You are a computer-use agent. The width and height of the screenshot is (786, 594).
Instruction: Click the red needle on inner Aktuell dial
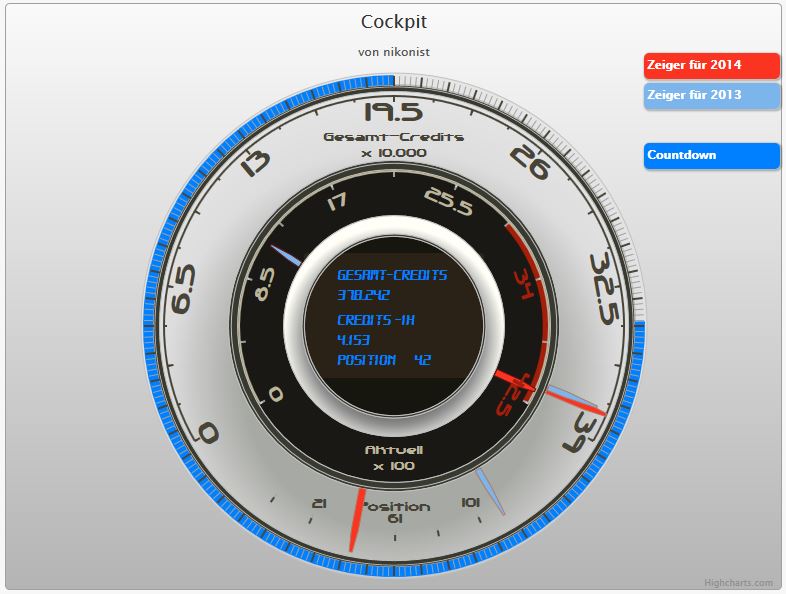click(514, 381)
